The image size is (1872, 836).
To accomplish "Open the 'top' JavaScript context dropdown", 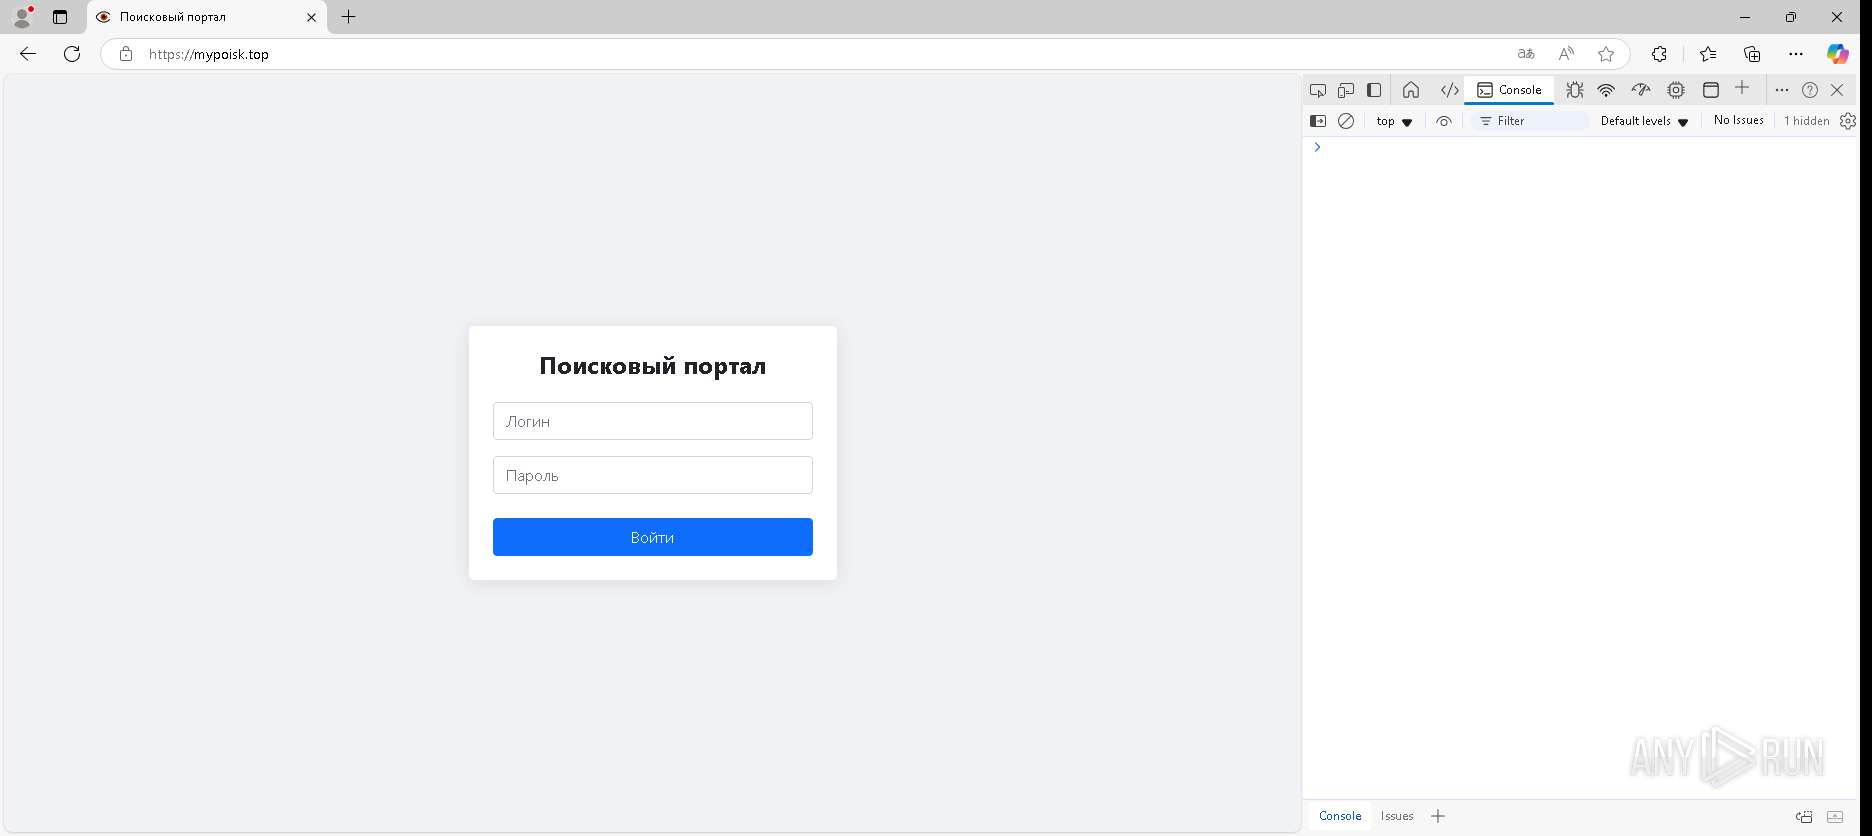I will pos(1394,121).
